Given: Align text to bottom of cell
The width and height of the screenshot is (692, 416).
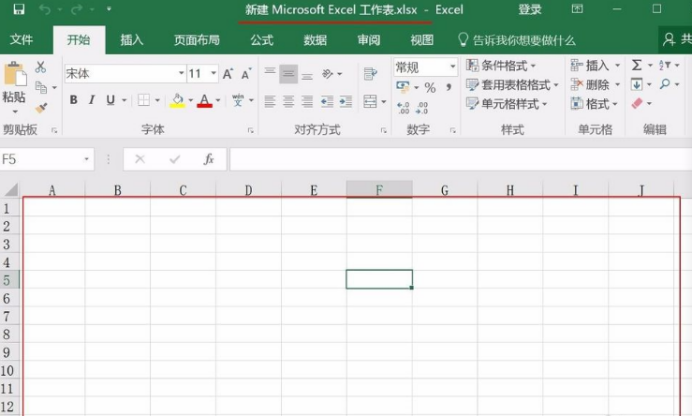Looking at the screenshot, I should (307, 74).
